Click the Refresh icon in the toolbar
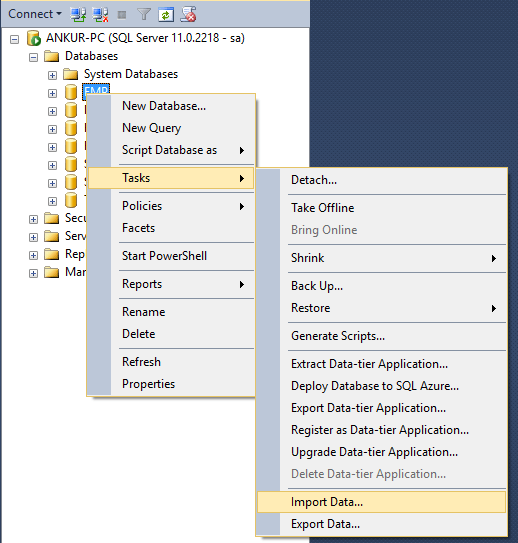The height and width of the screenshot is (543, 518). click(166, 15)
